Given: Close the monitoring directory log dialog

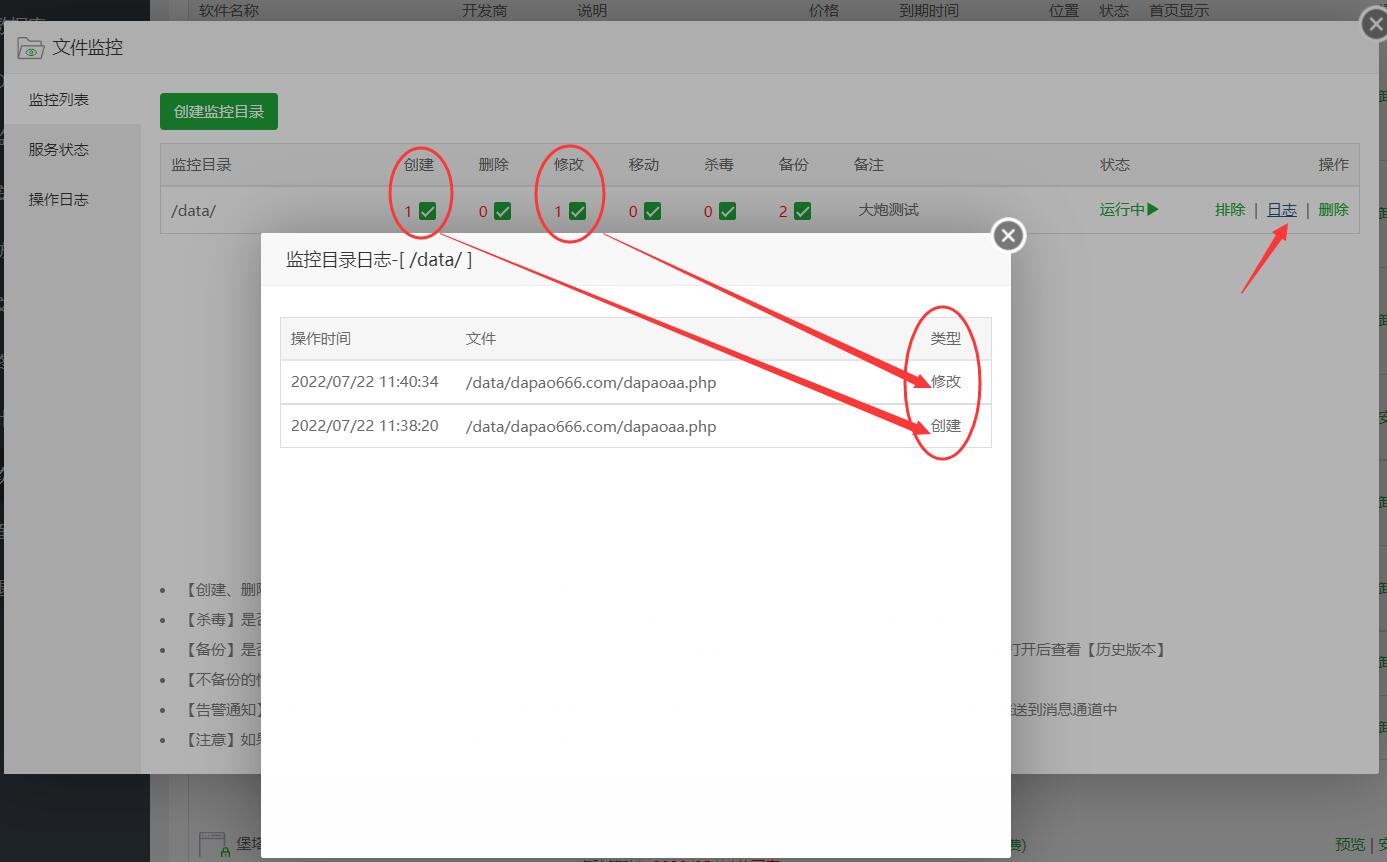Looking at the screenshot, I should pyautogui.click(x=1008, y=235).
